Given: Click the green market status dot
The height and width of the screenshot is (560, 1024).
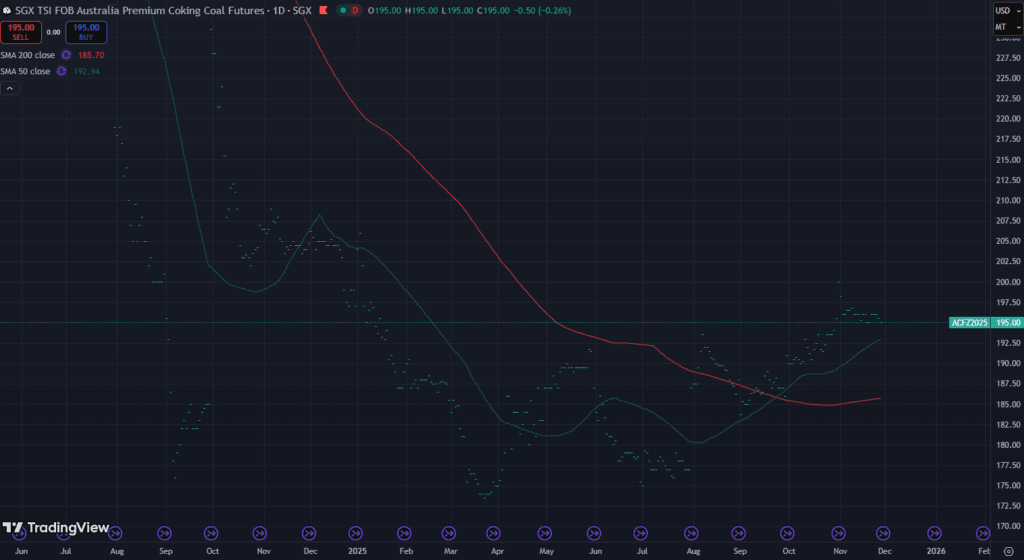Looking at the screenshot, I should pos(343,10).
